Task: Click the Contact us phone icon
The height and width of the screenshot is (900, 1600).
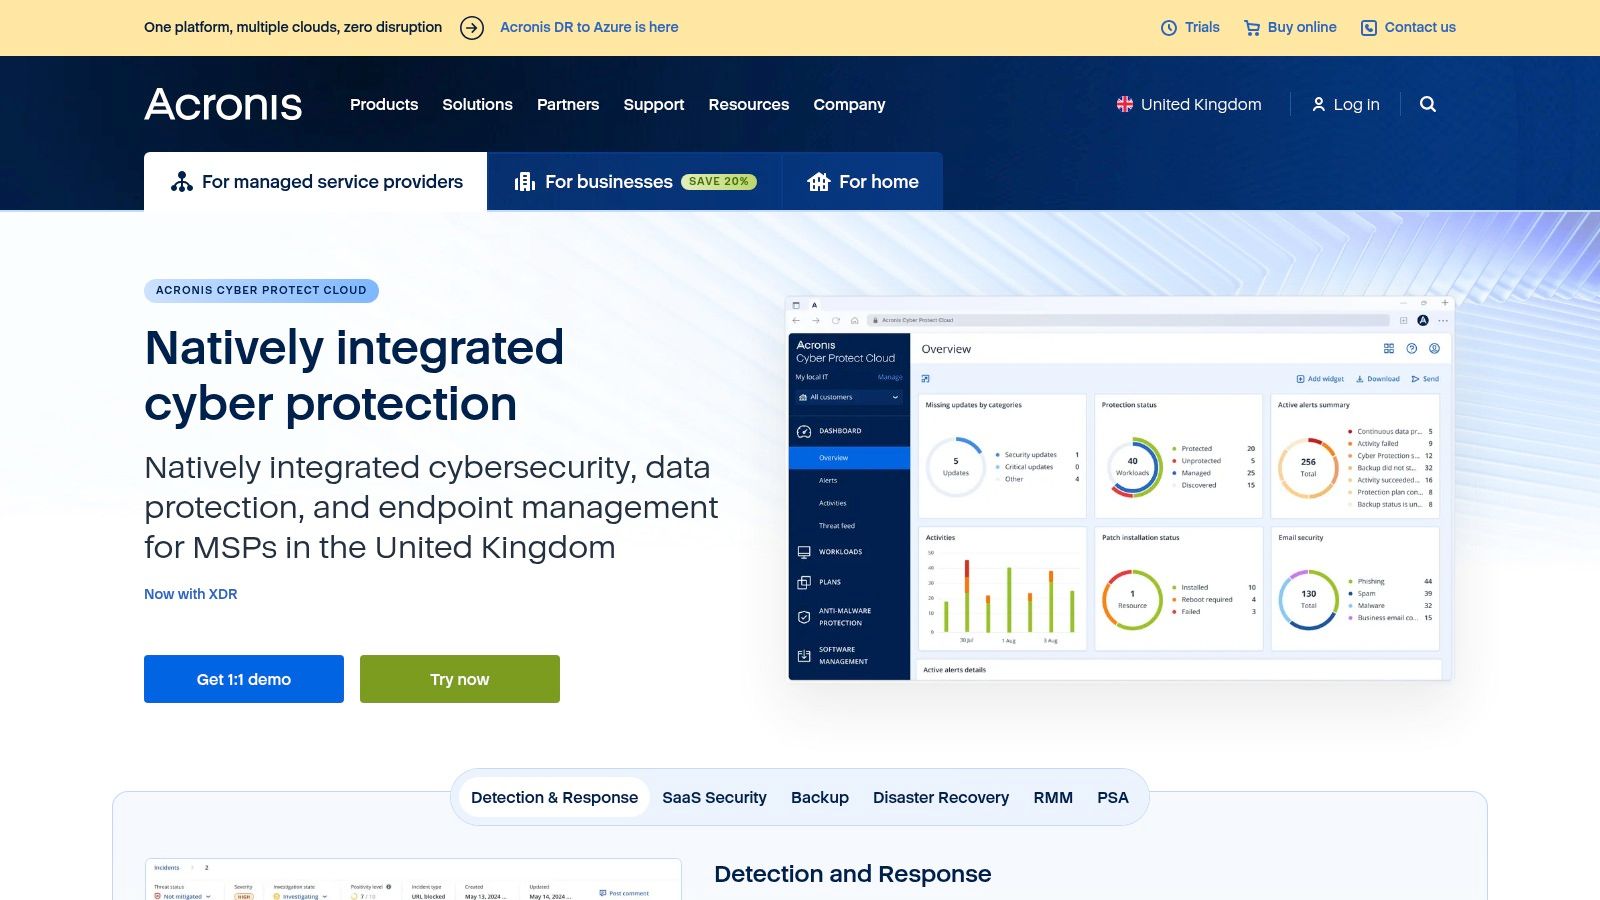Action: [x=1369, y=28]
